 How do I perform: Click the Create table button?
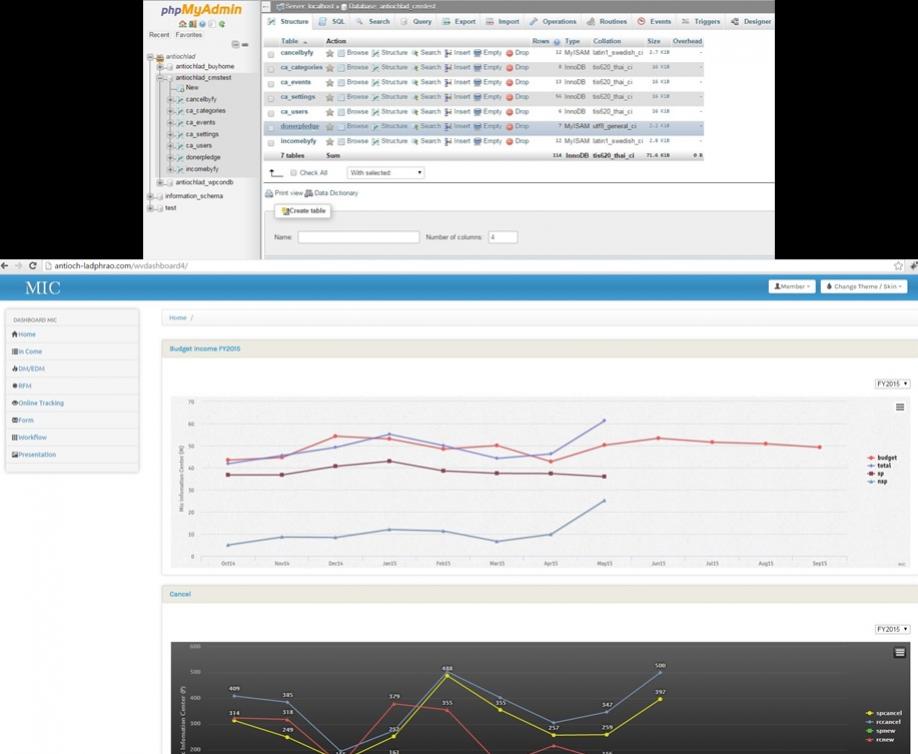click(303, 211)
